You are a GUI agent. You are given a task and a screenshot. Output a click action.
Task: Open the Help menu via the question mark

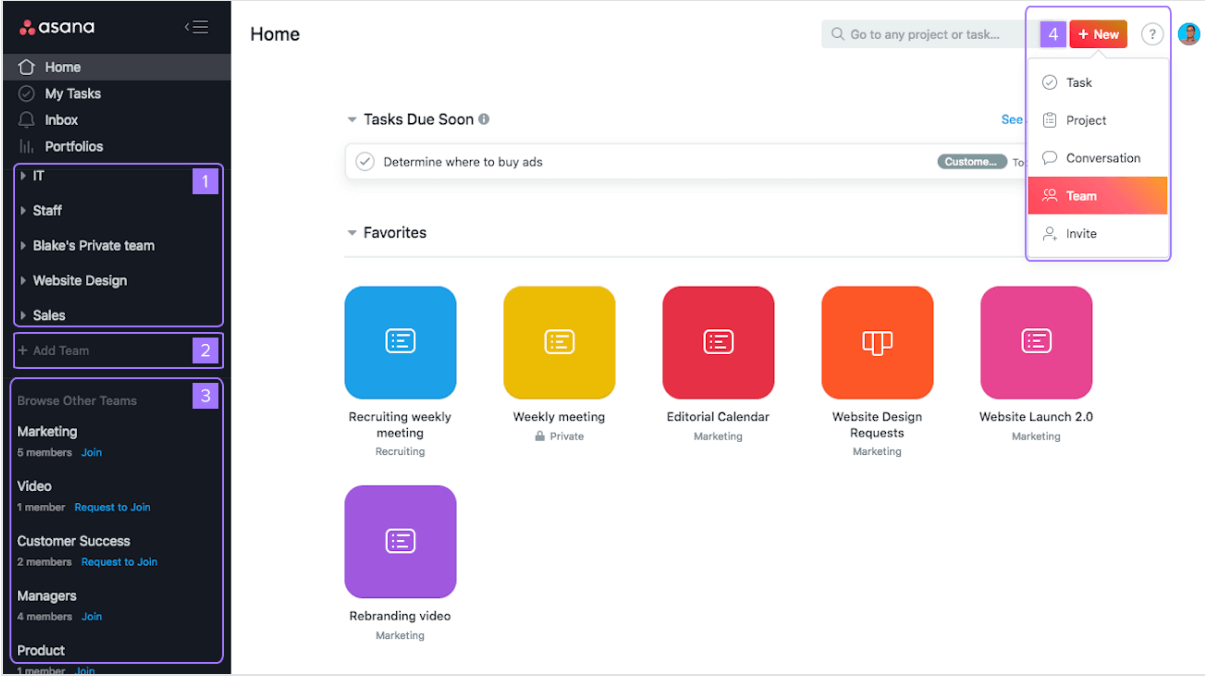point(1152,33)
